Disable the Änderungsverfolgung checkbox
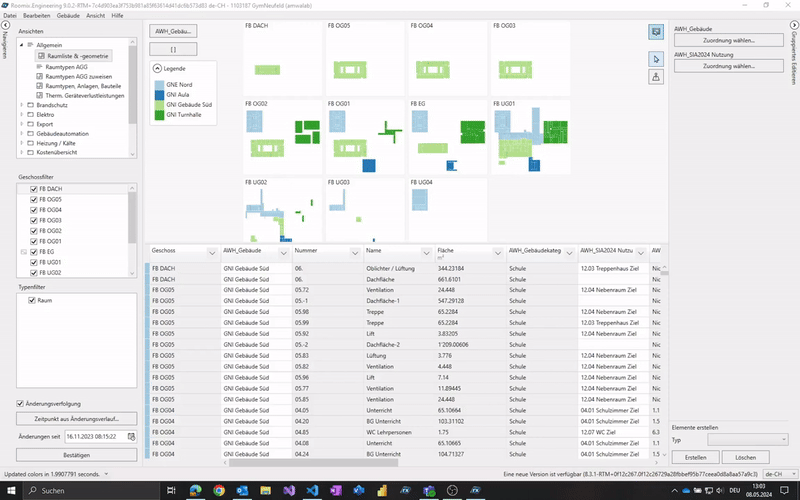This screenshot has height=500, width=800. (x=21, y=403)
